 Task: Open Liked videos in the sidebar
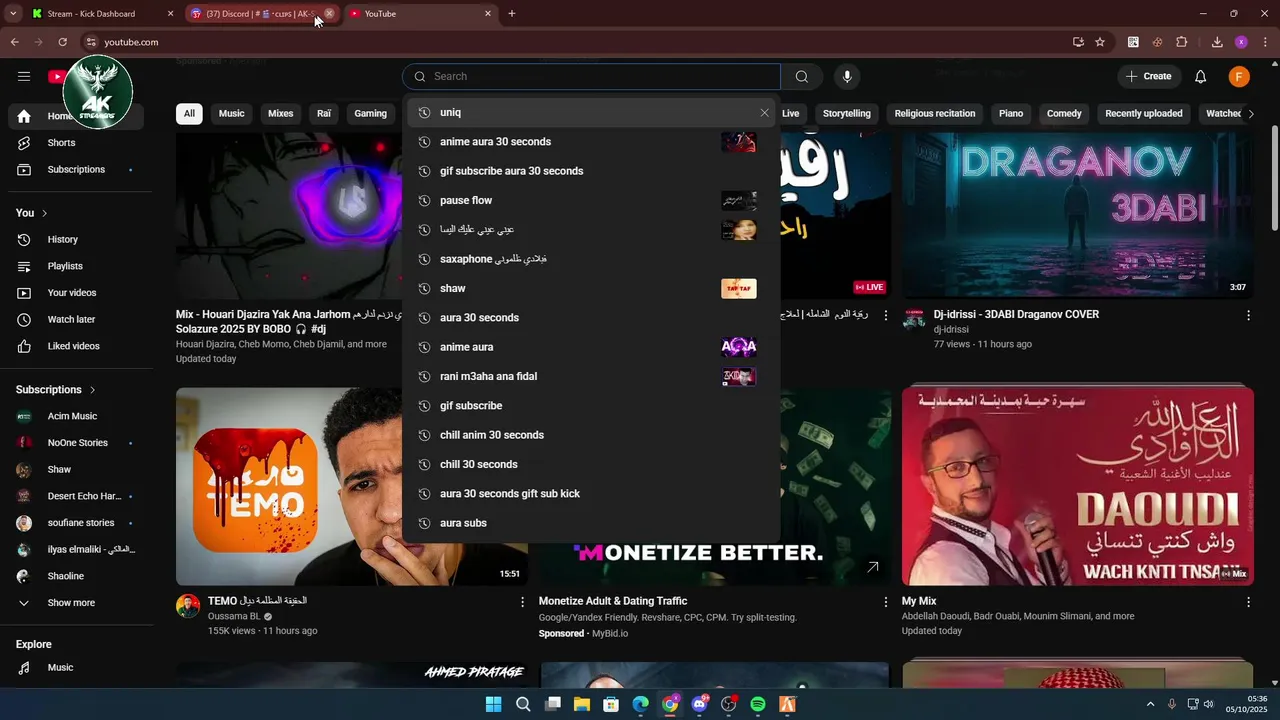pyautogui.click(x=77, y=346)
